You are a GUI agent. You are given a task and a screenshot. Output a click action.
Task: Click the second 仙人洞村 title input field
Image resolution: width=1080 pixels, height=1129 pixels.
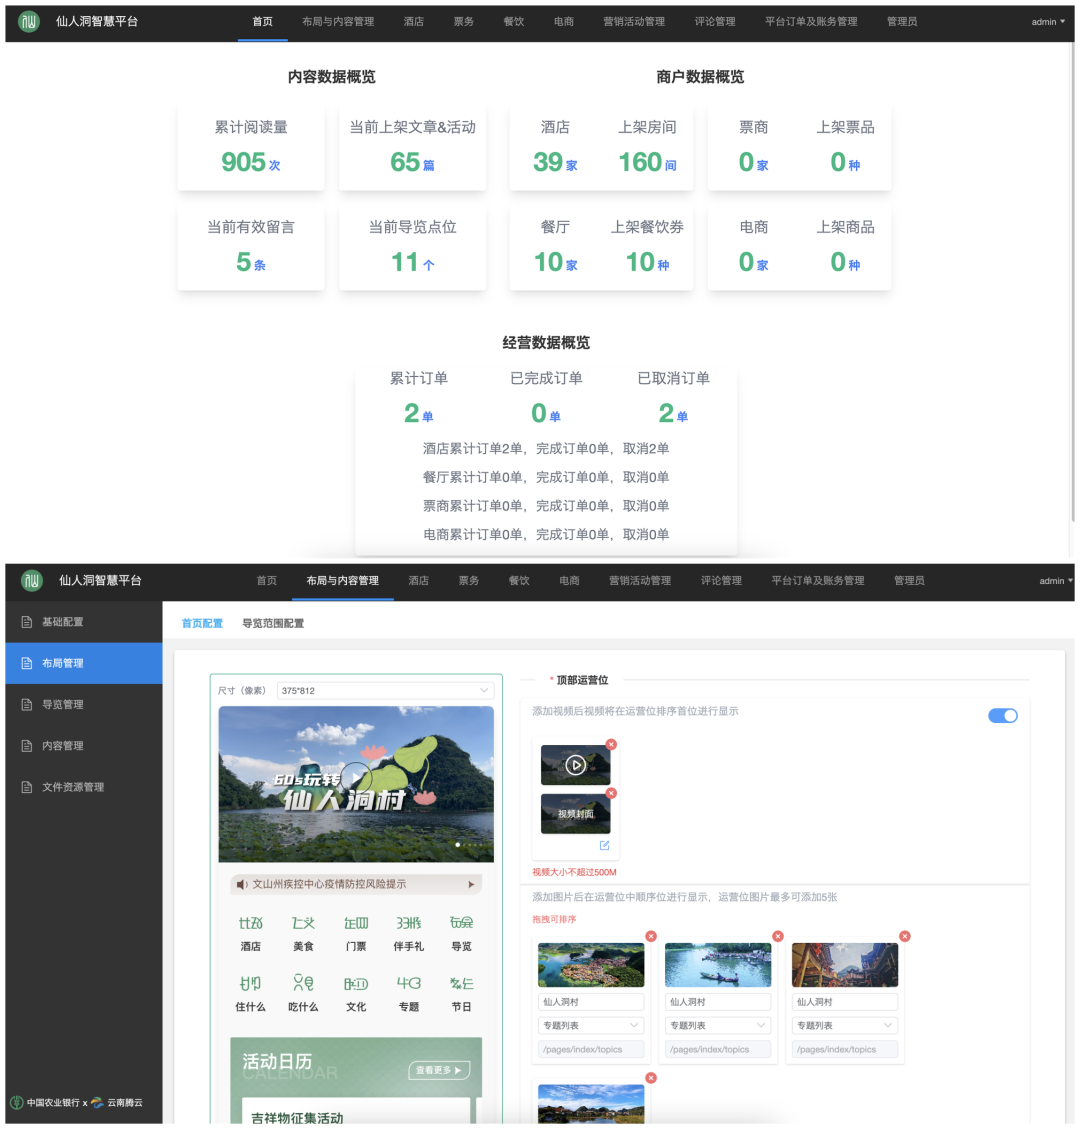click(717, 1001)
